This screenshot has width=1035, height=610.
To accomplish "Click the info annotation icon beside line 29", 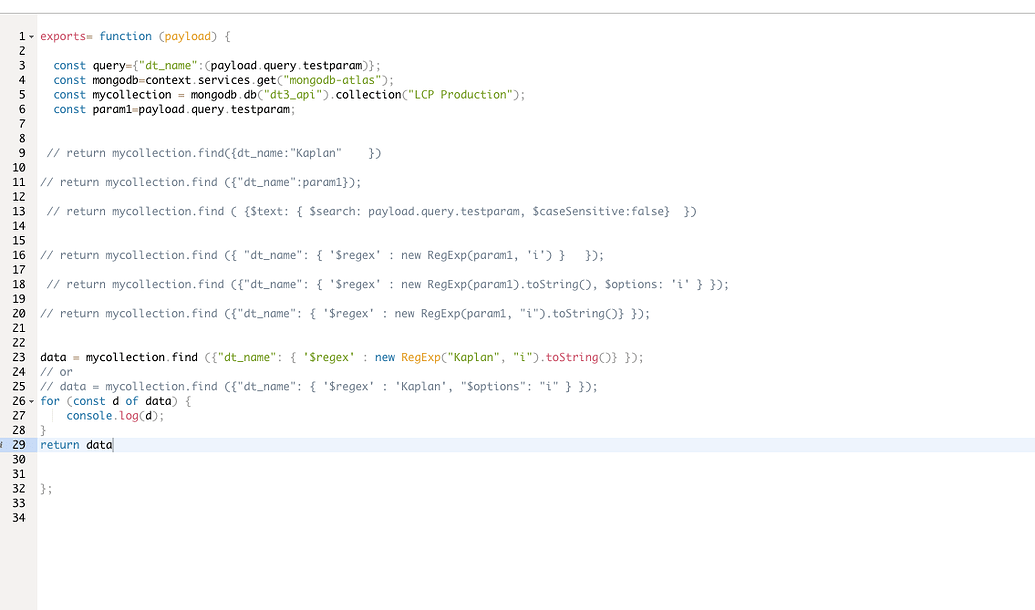I will click(x=3, y=444).
